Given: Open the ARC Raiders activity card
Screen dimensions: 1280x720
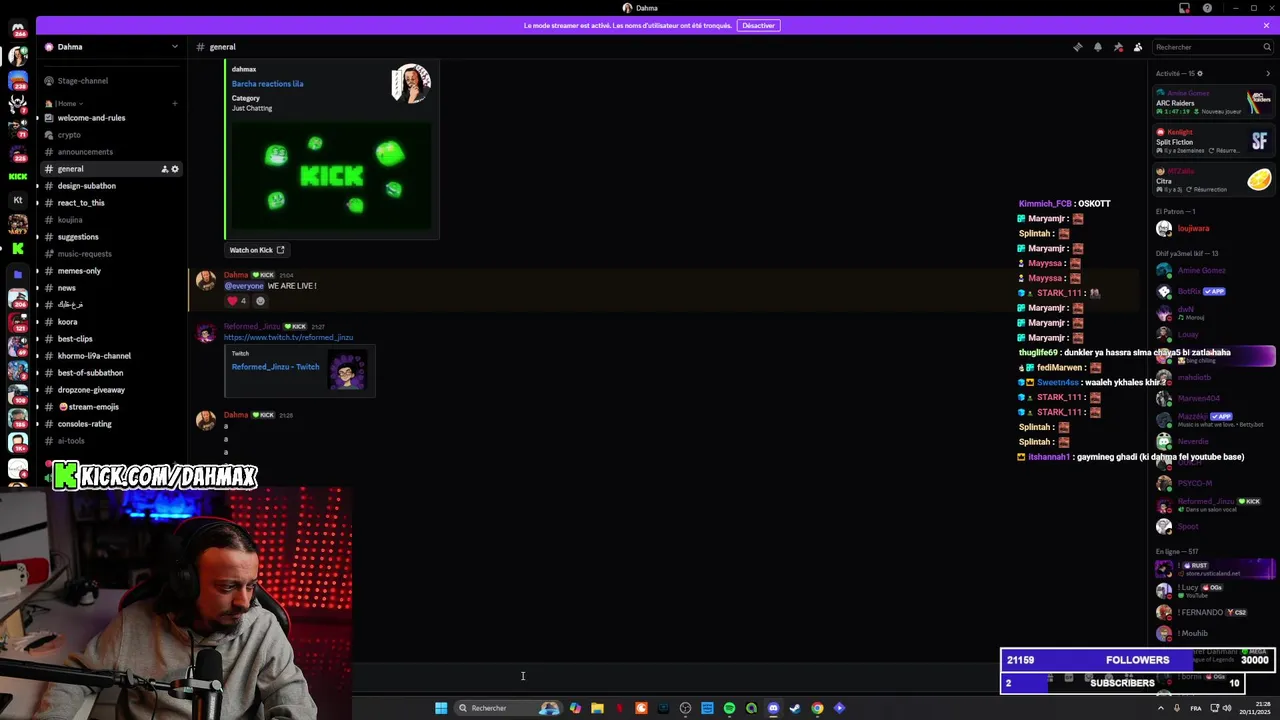Looking at the screenshot, I should [x=1213, y=102].
